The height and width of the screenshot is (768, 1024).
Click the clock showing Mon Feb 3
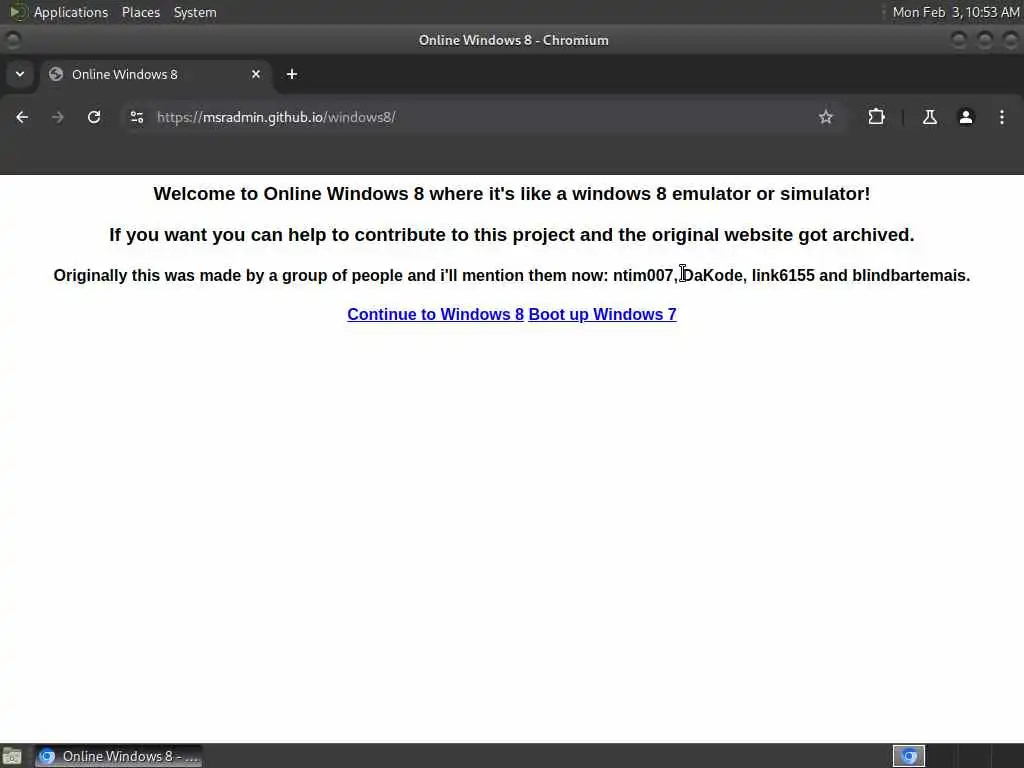click(955, 12)
